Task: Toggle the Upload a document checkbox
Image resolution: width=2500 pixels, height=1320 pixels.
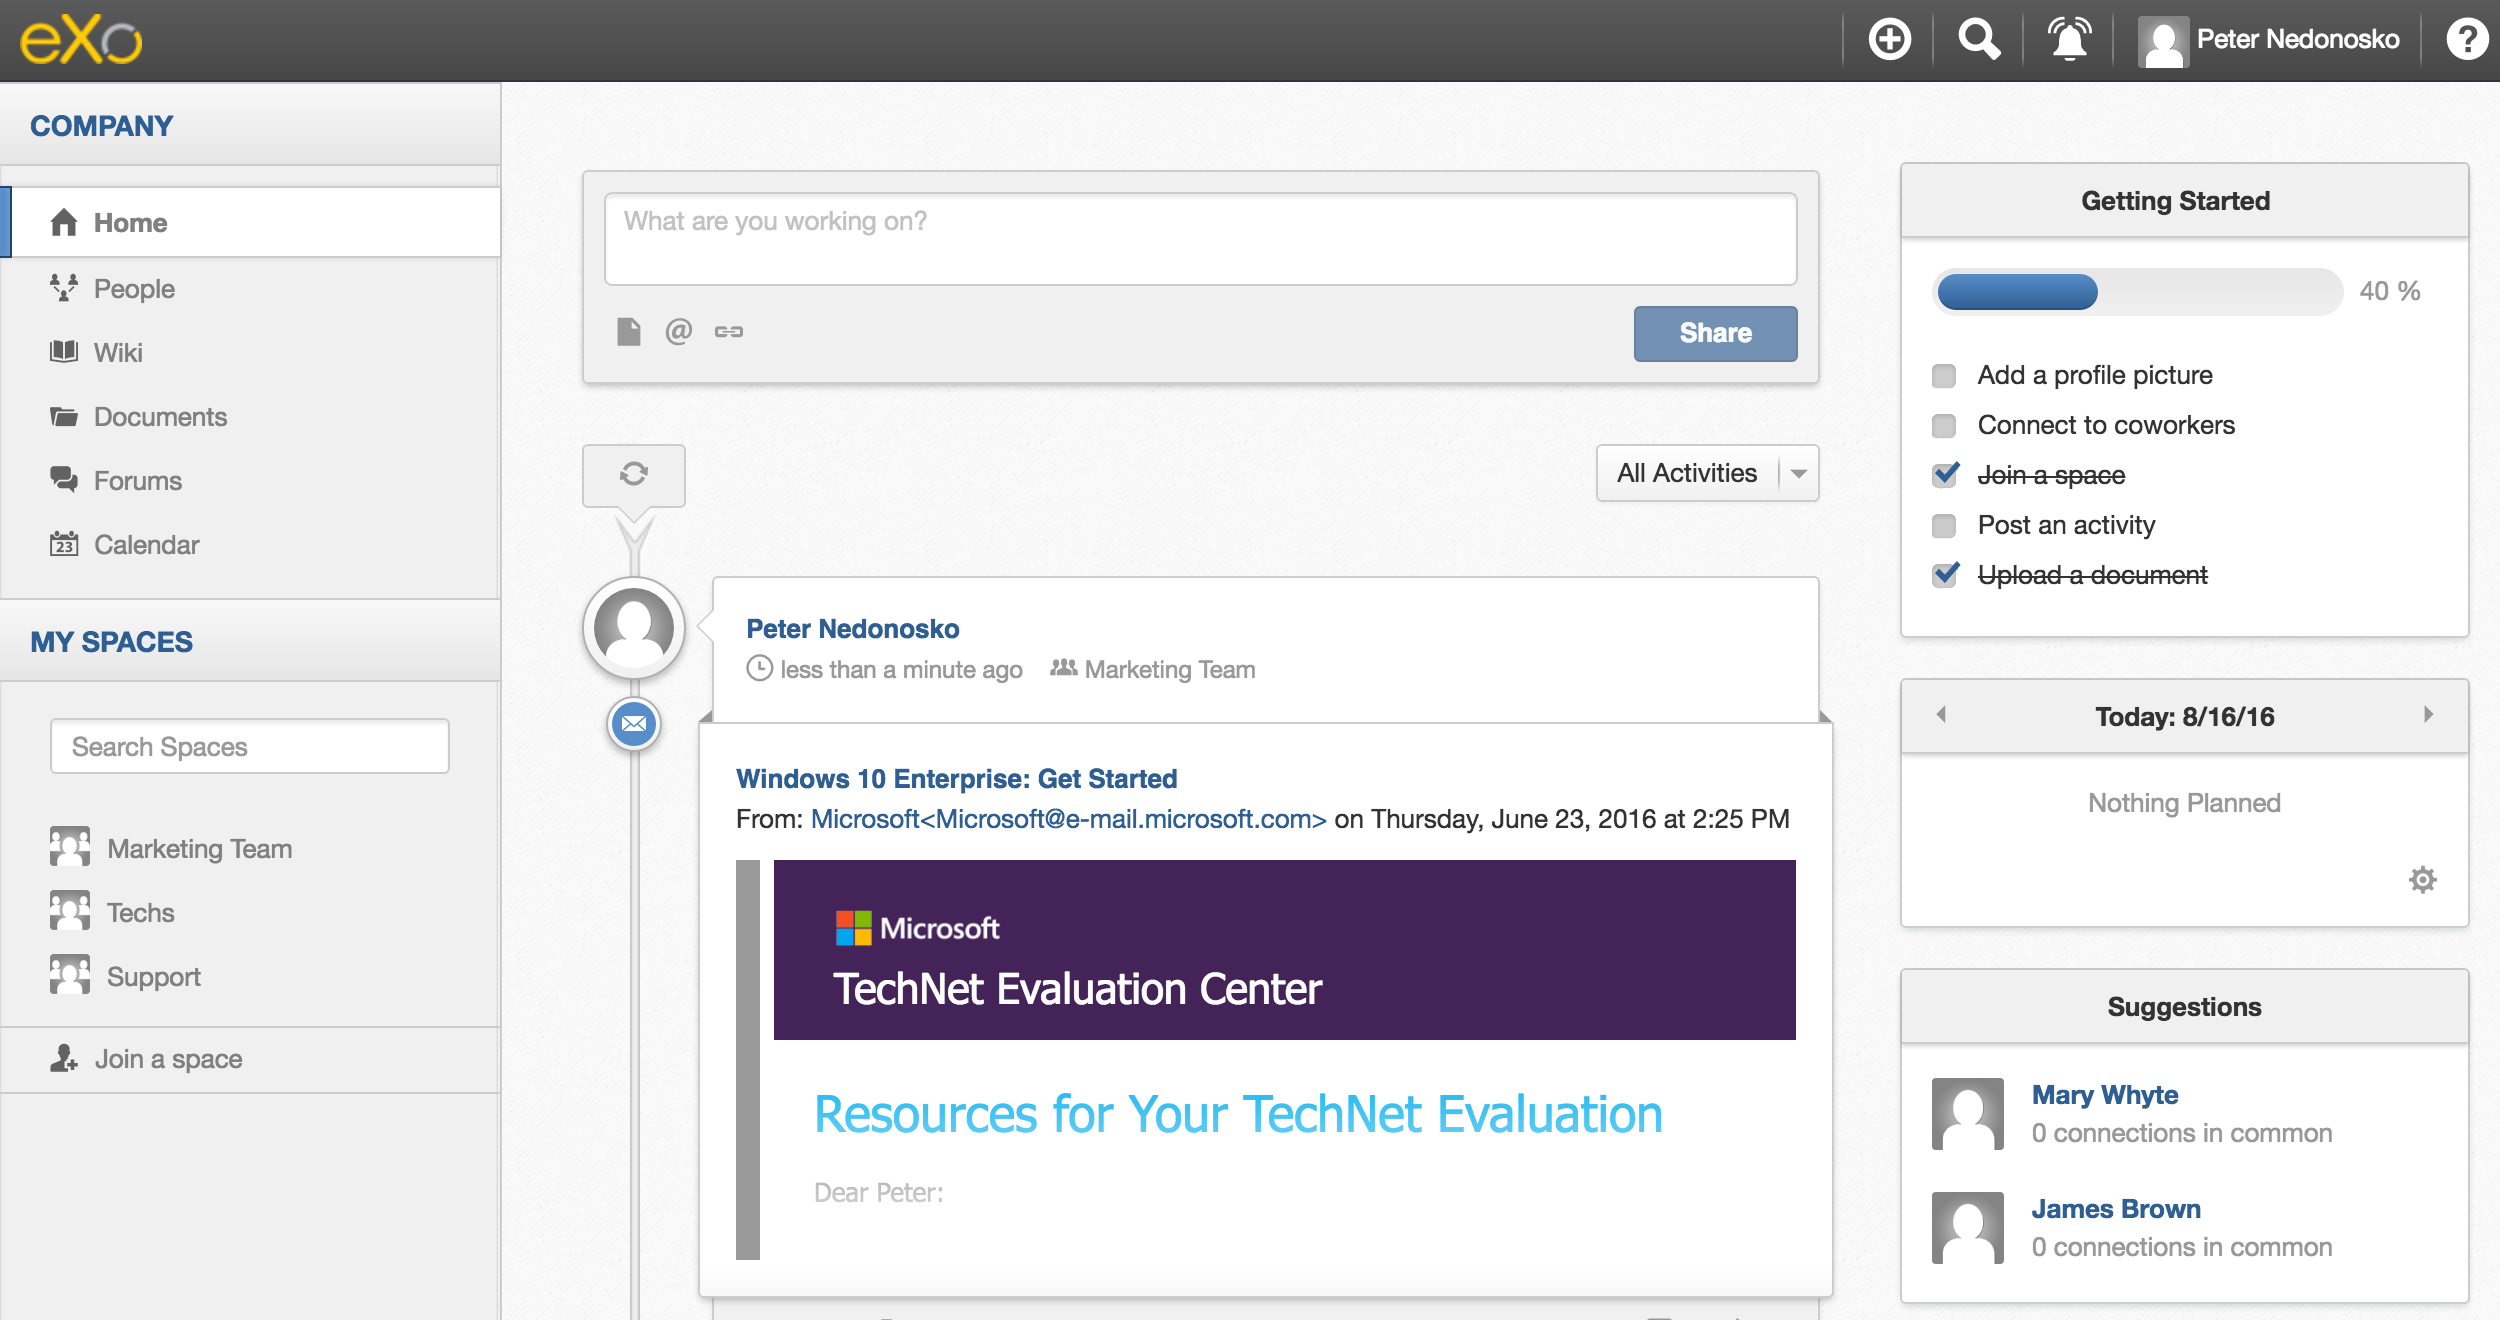Action: (x=1945, y=574)
